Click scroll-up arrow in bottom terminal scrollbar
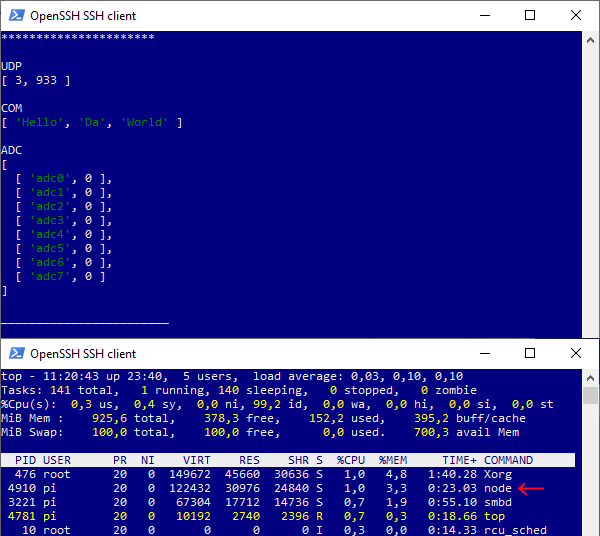 (590, 378)
